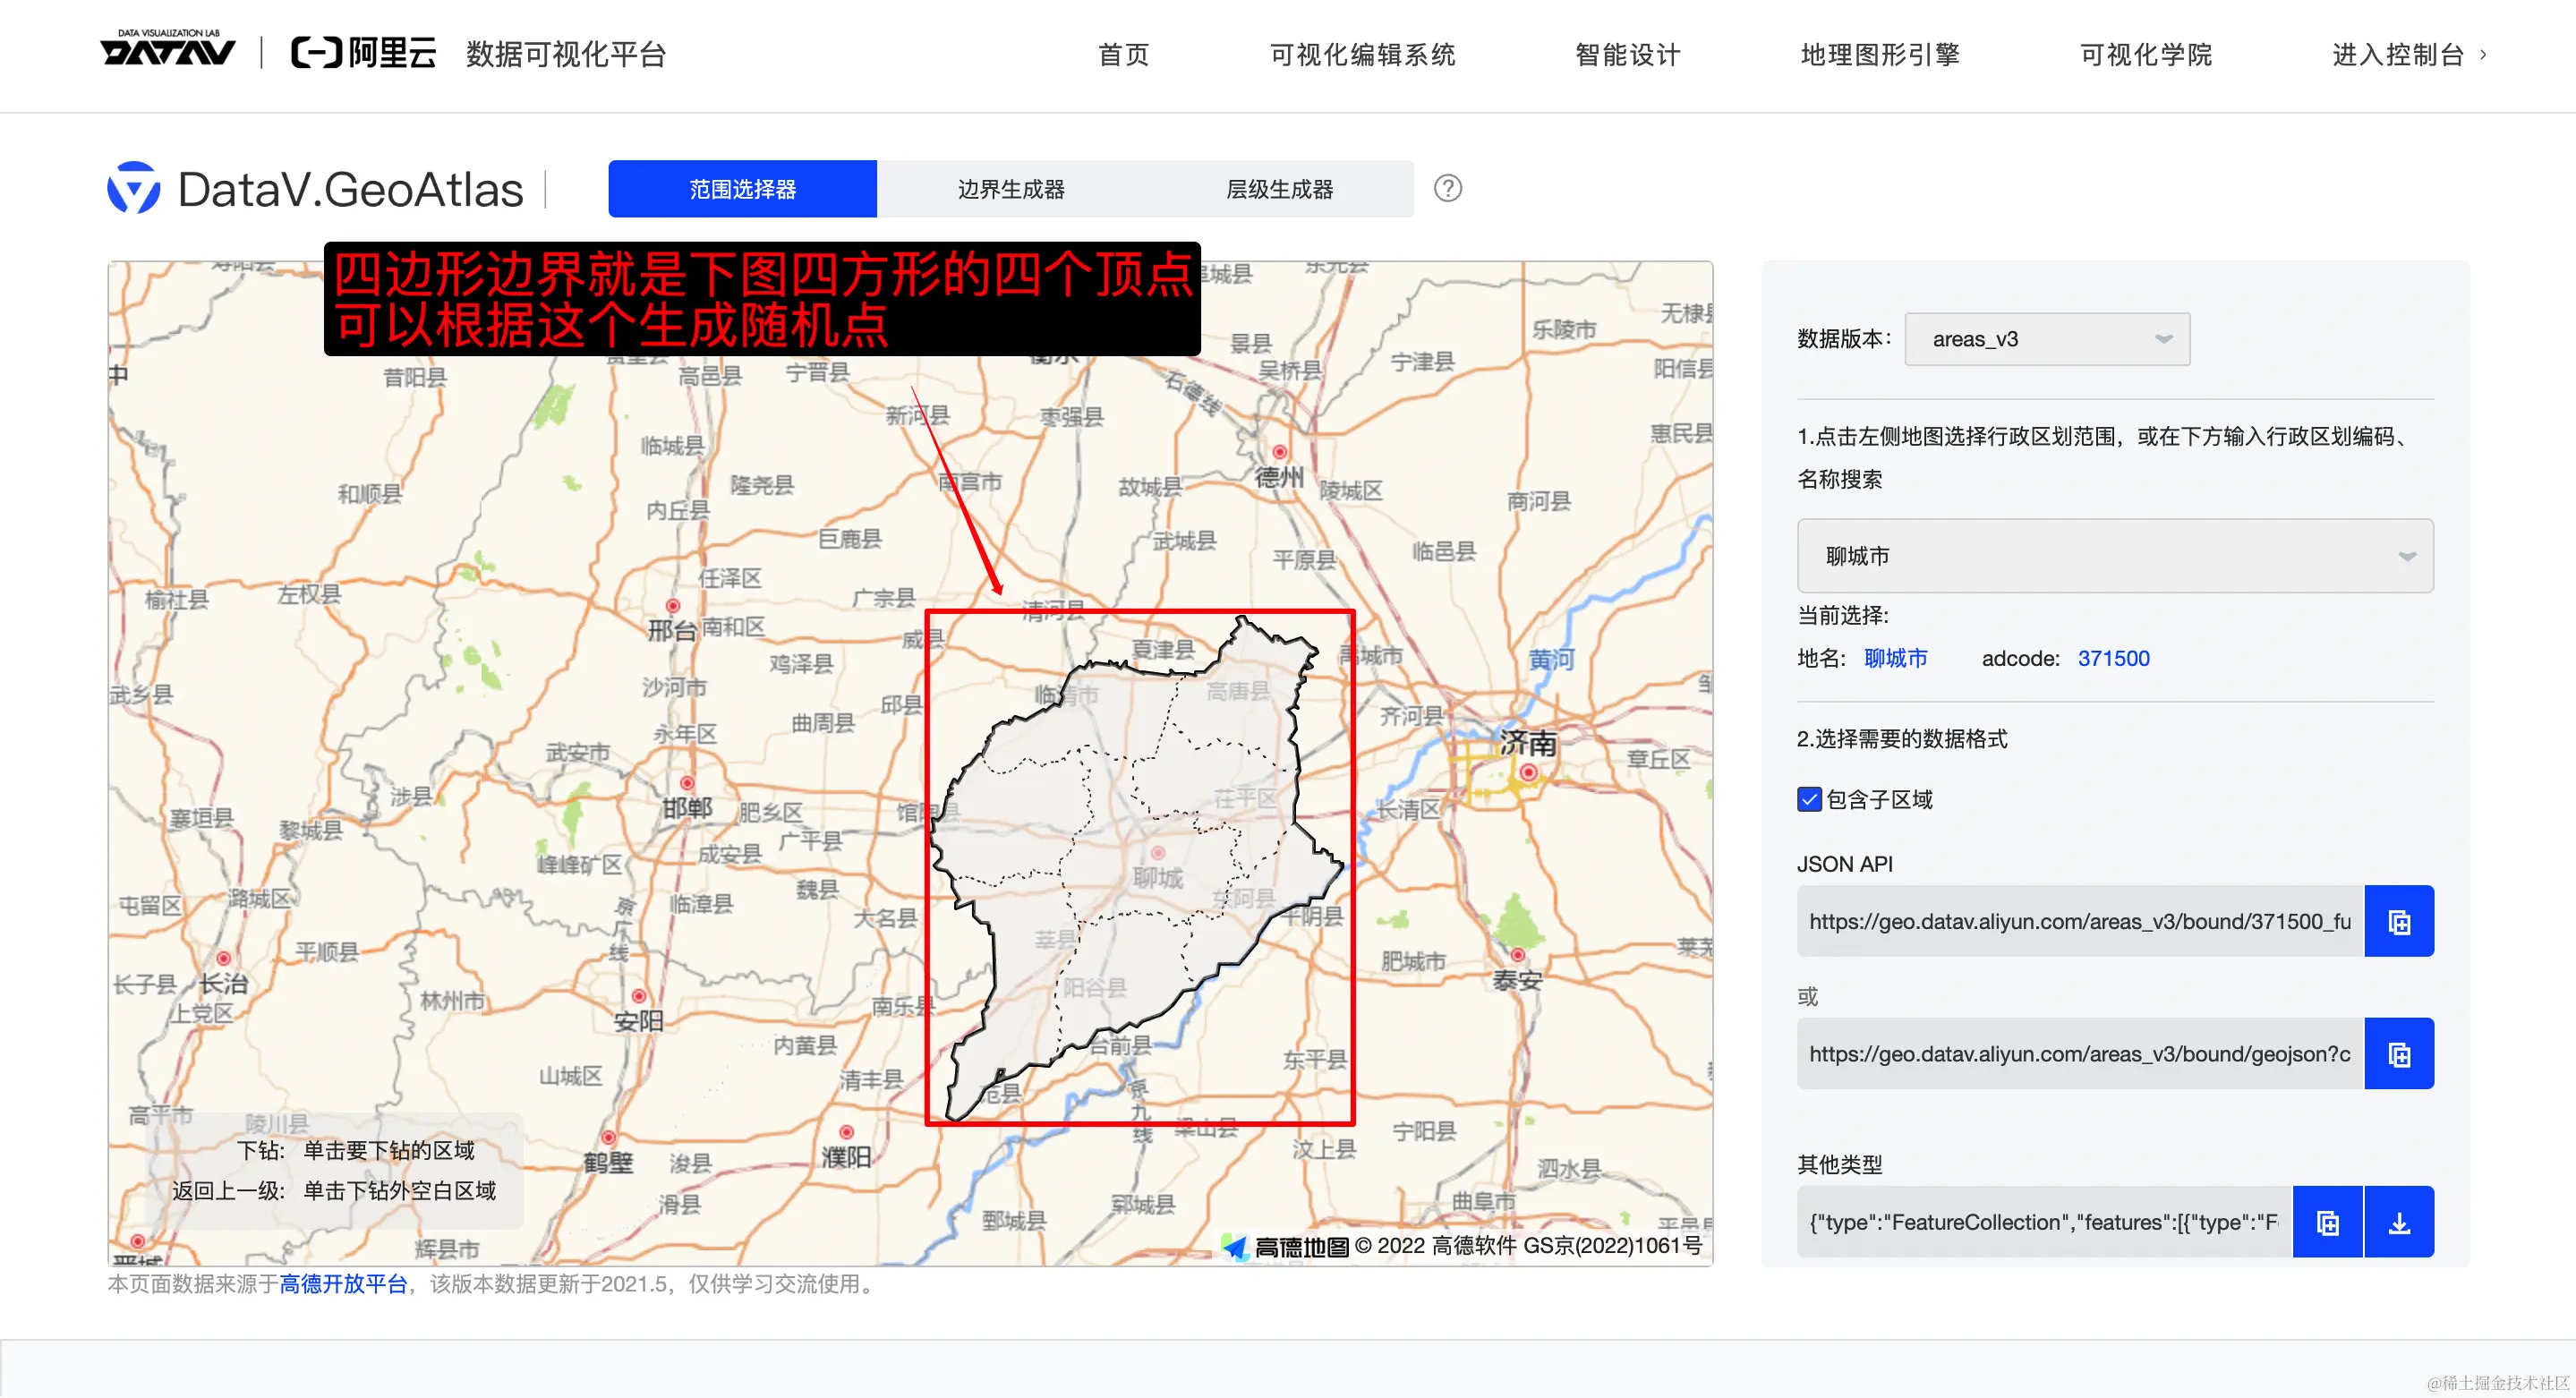Open the help question mark icon
The image size is (2576, 1398).
click(1447, 188)
